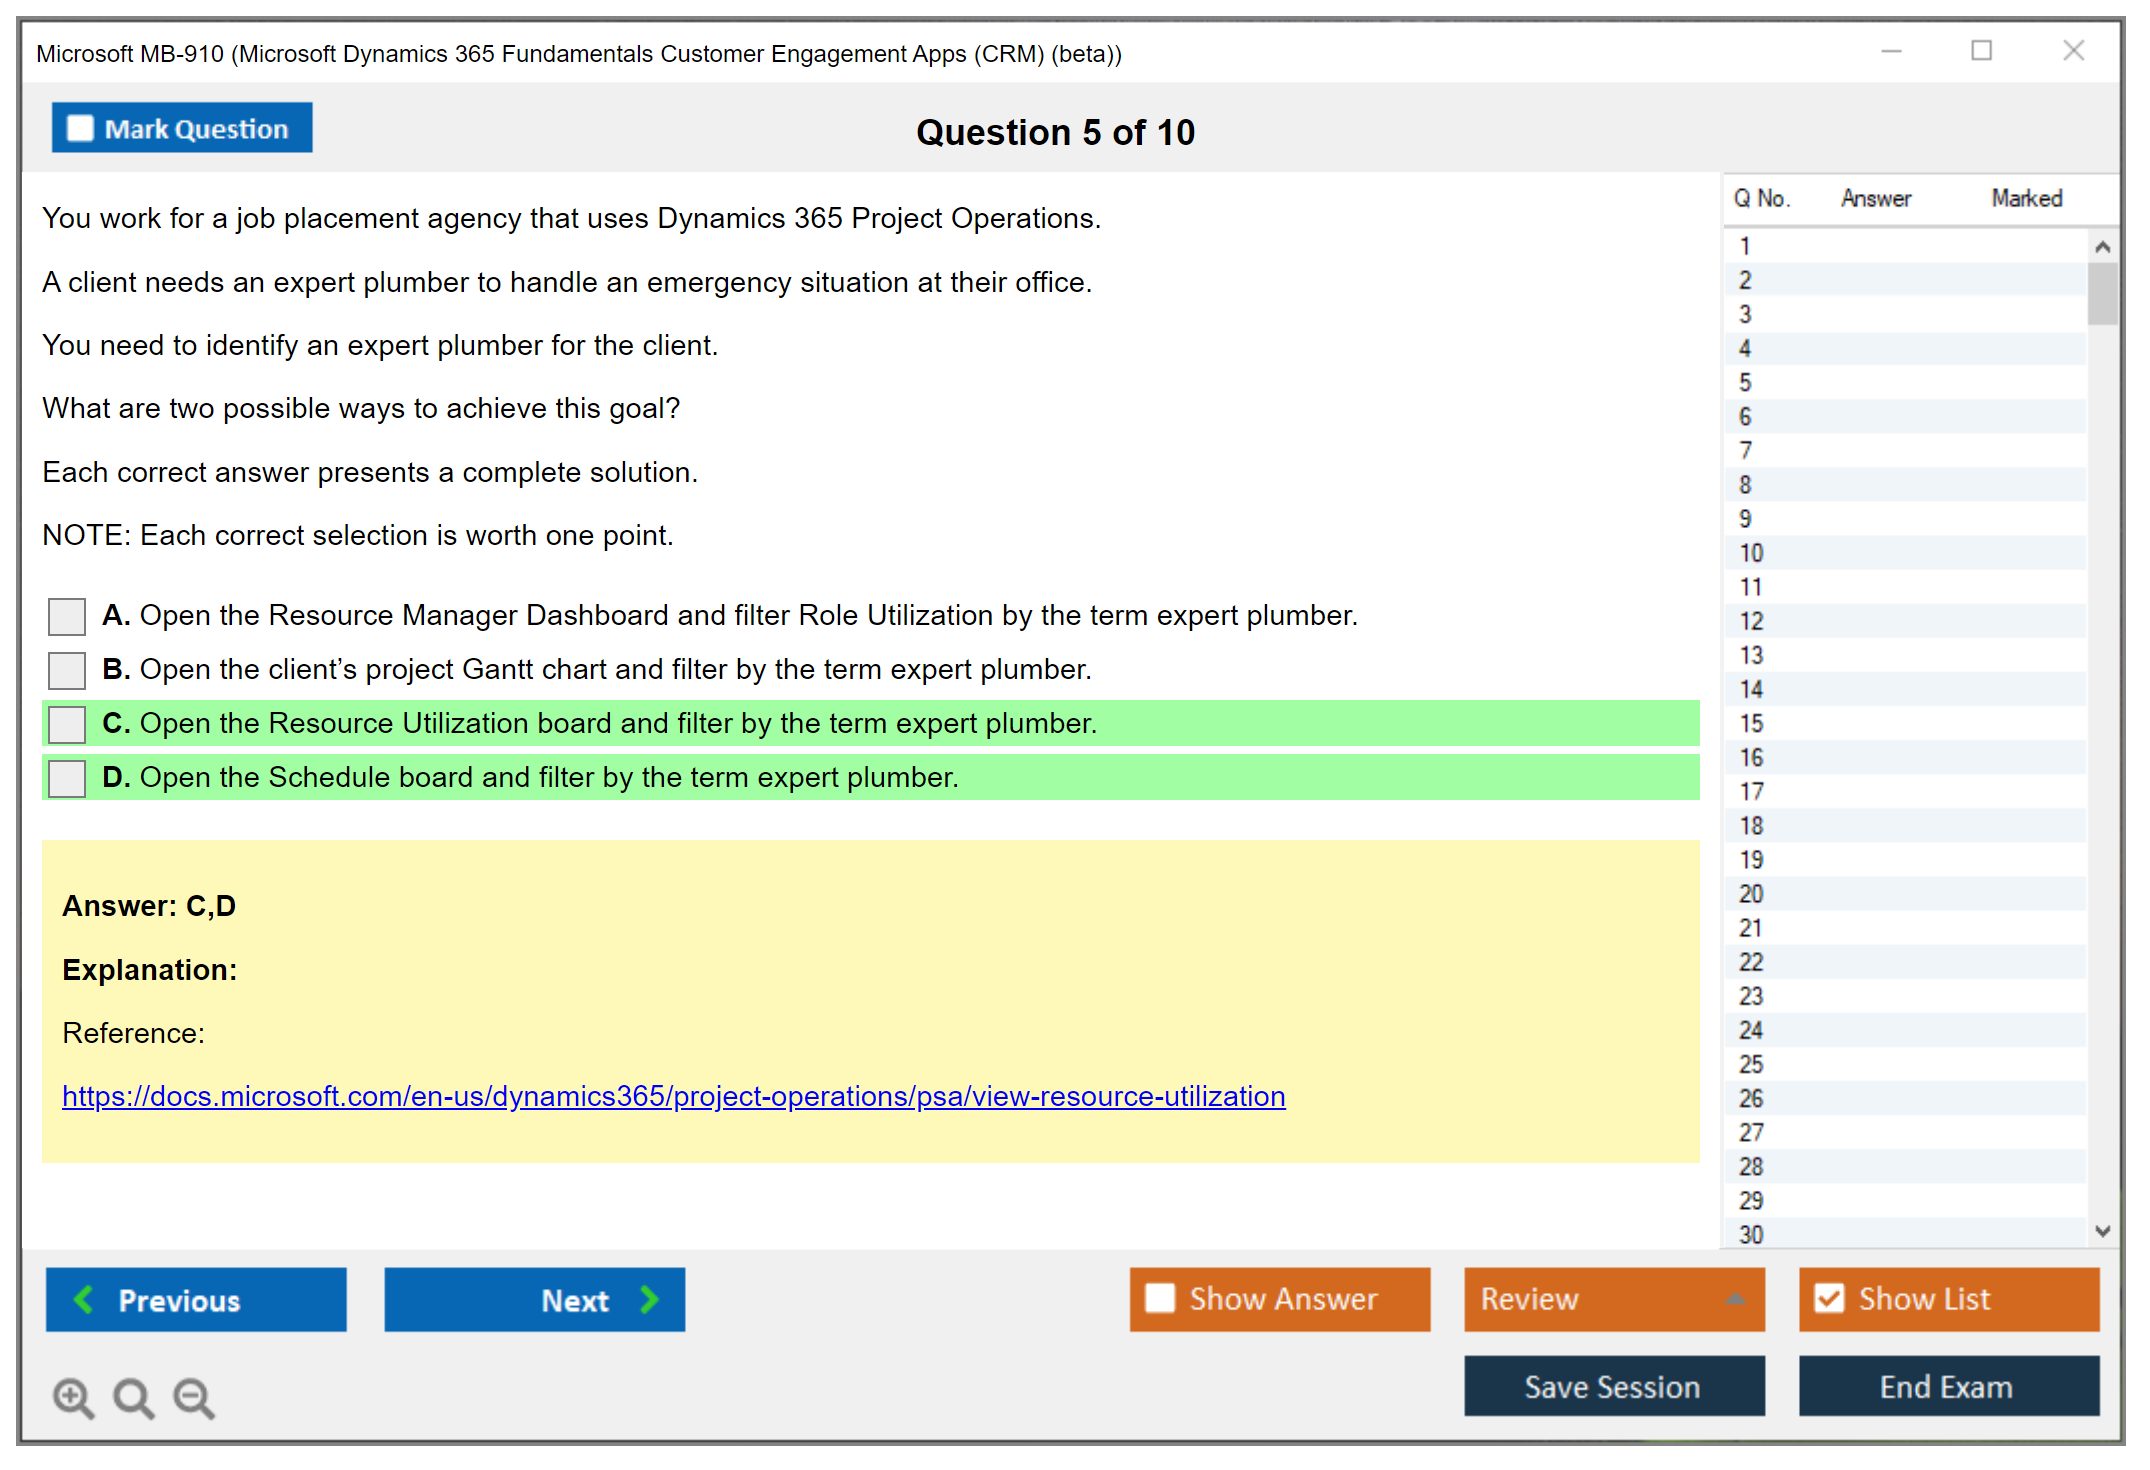Check answer option C checkbox

click(x=67, y=724)
